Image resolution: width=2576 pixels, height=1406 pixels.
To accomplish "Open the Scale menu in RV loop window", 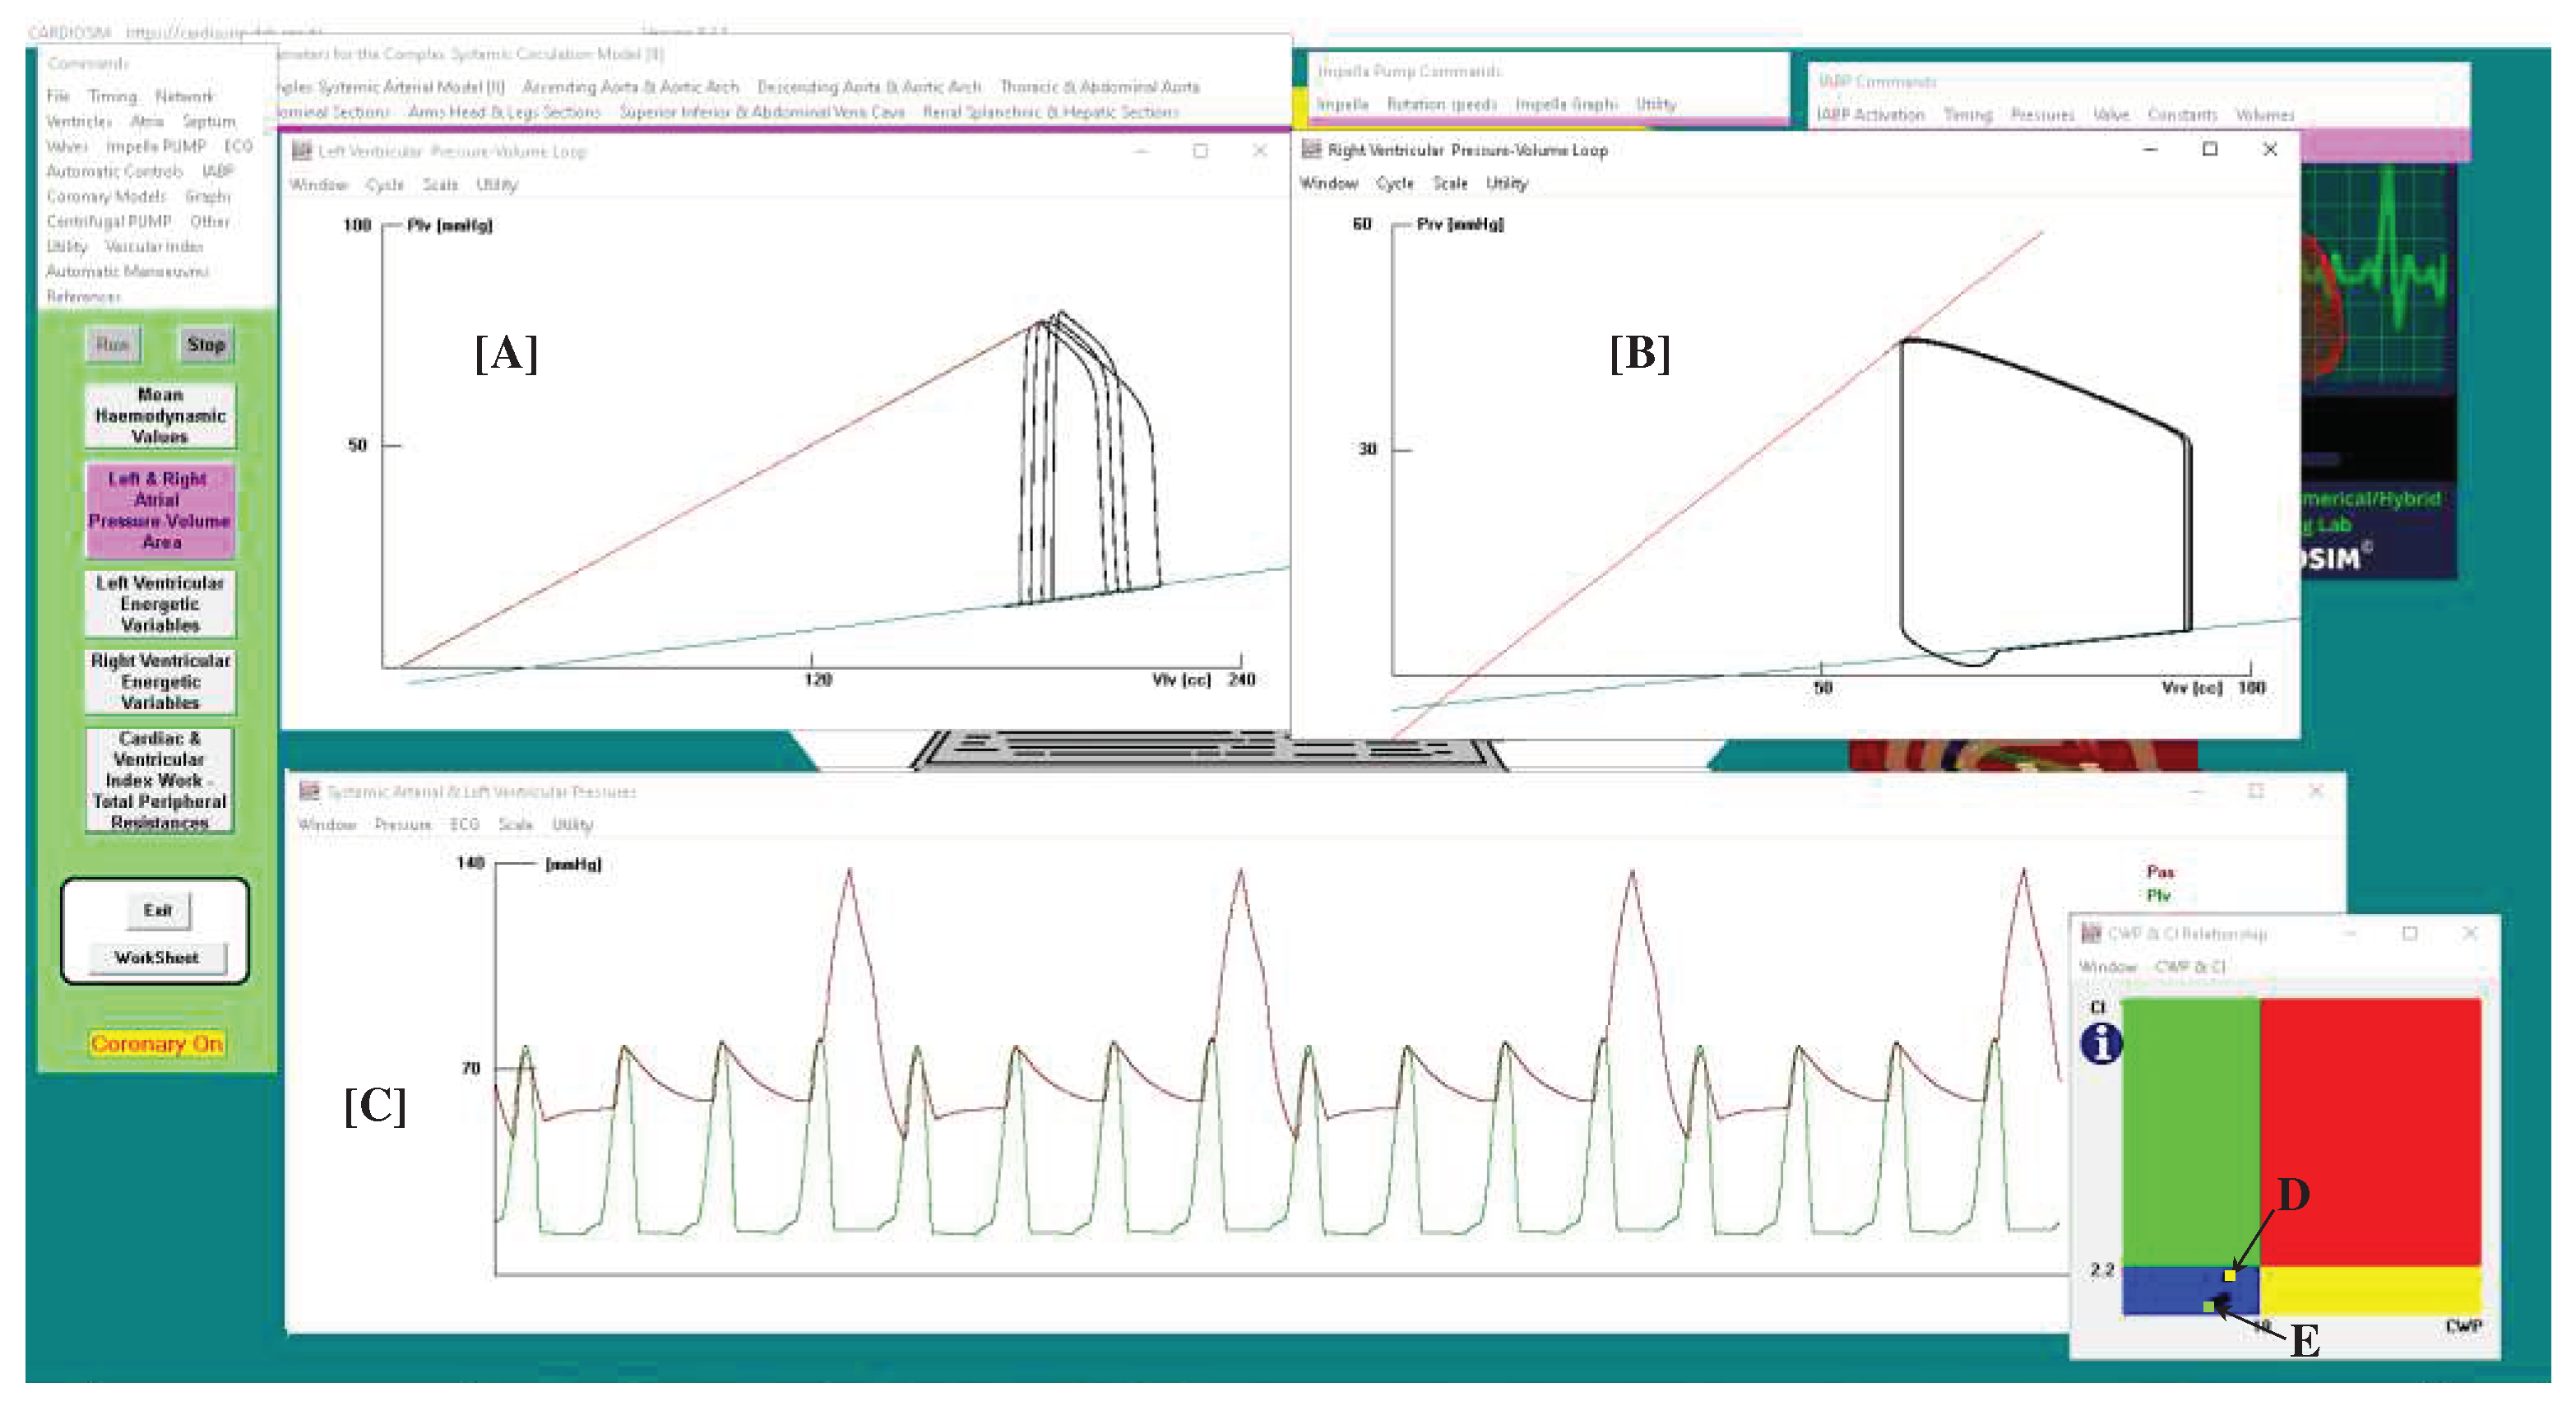I will pos(1450,183).
